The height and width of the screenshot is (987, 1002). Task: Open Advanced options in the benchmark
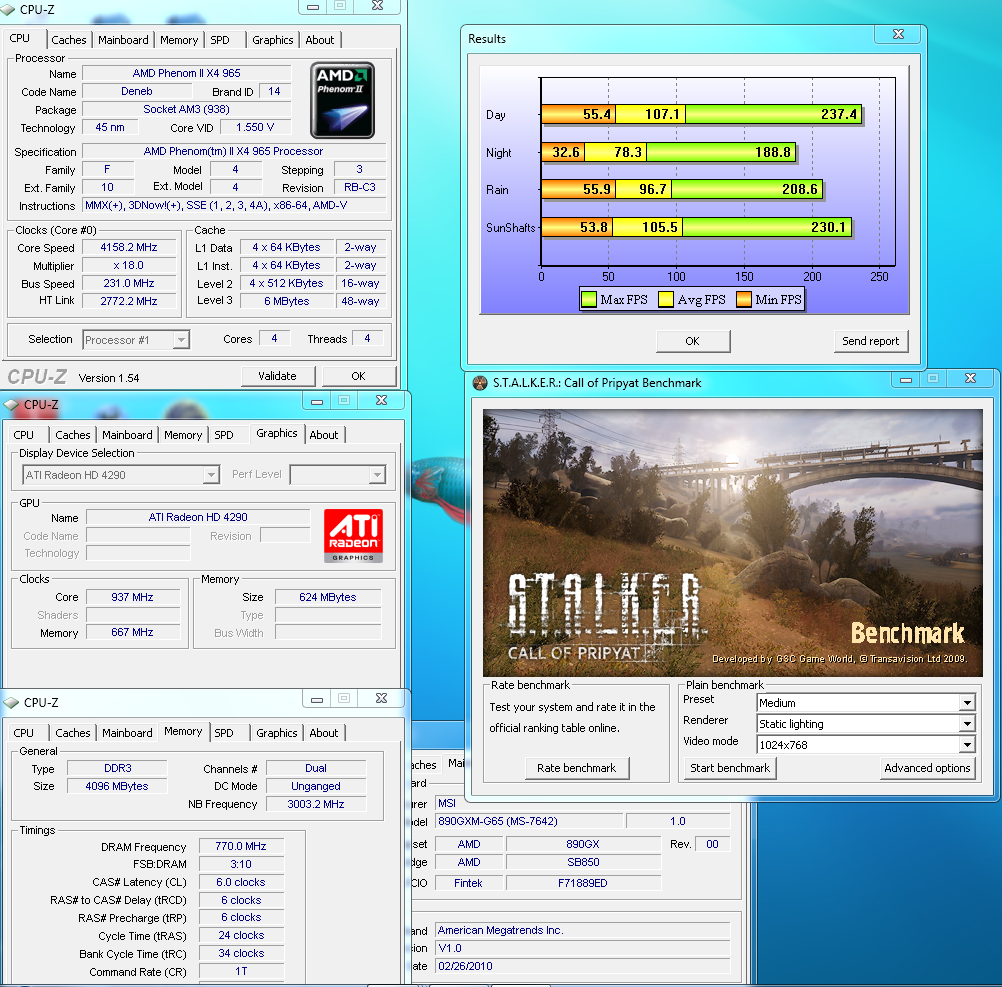(x=927, y=768)
